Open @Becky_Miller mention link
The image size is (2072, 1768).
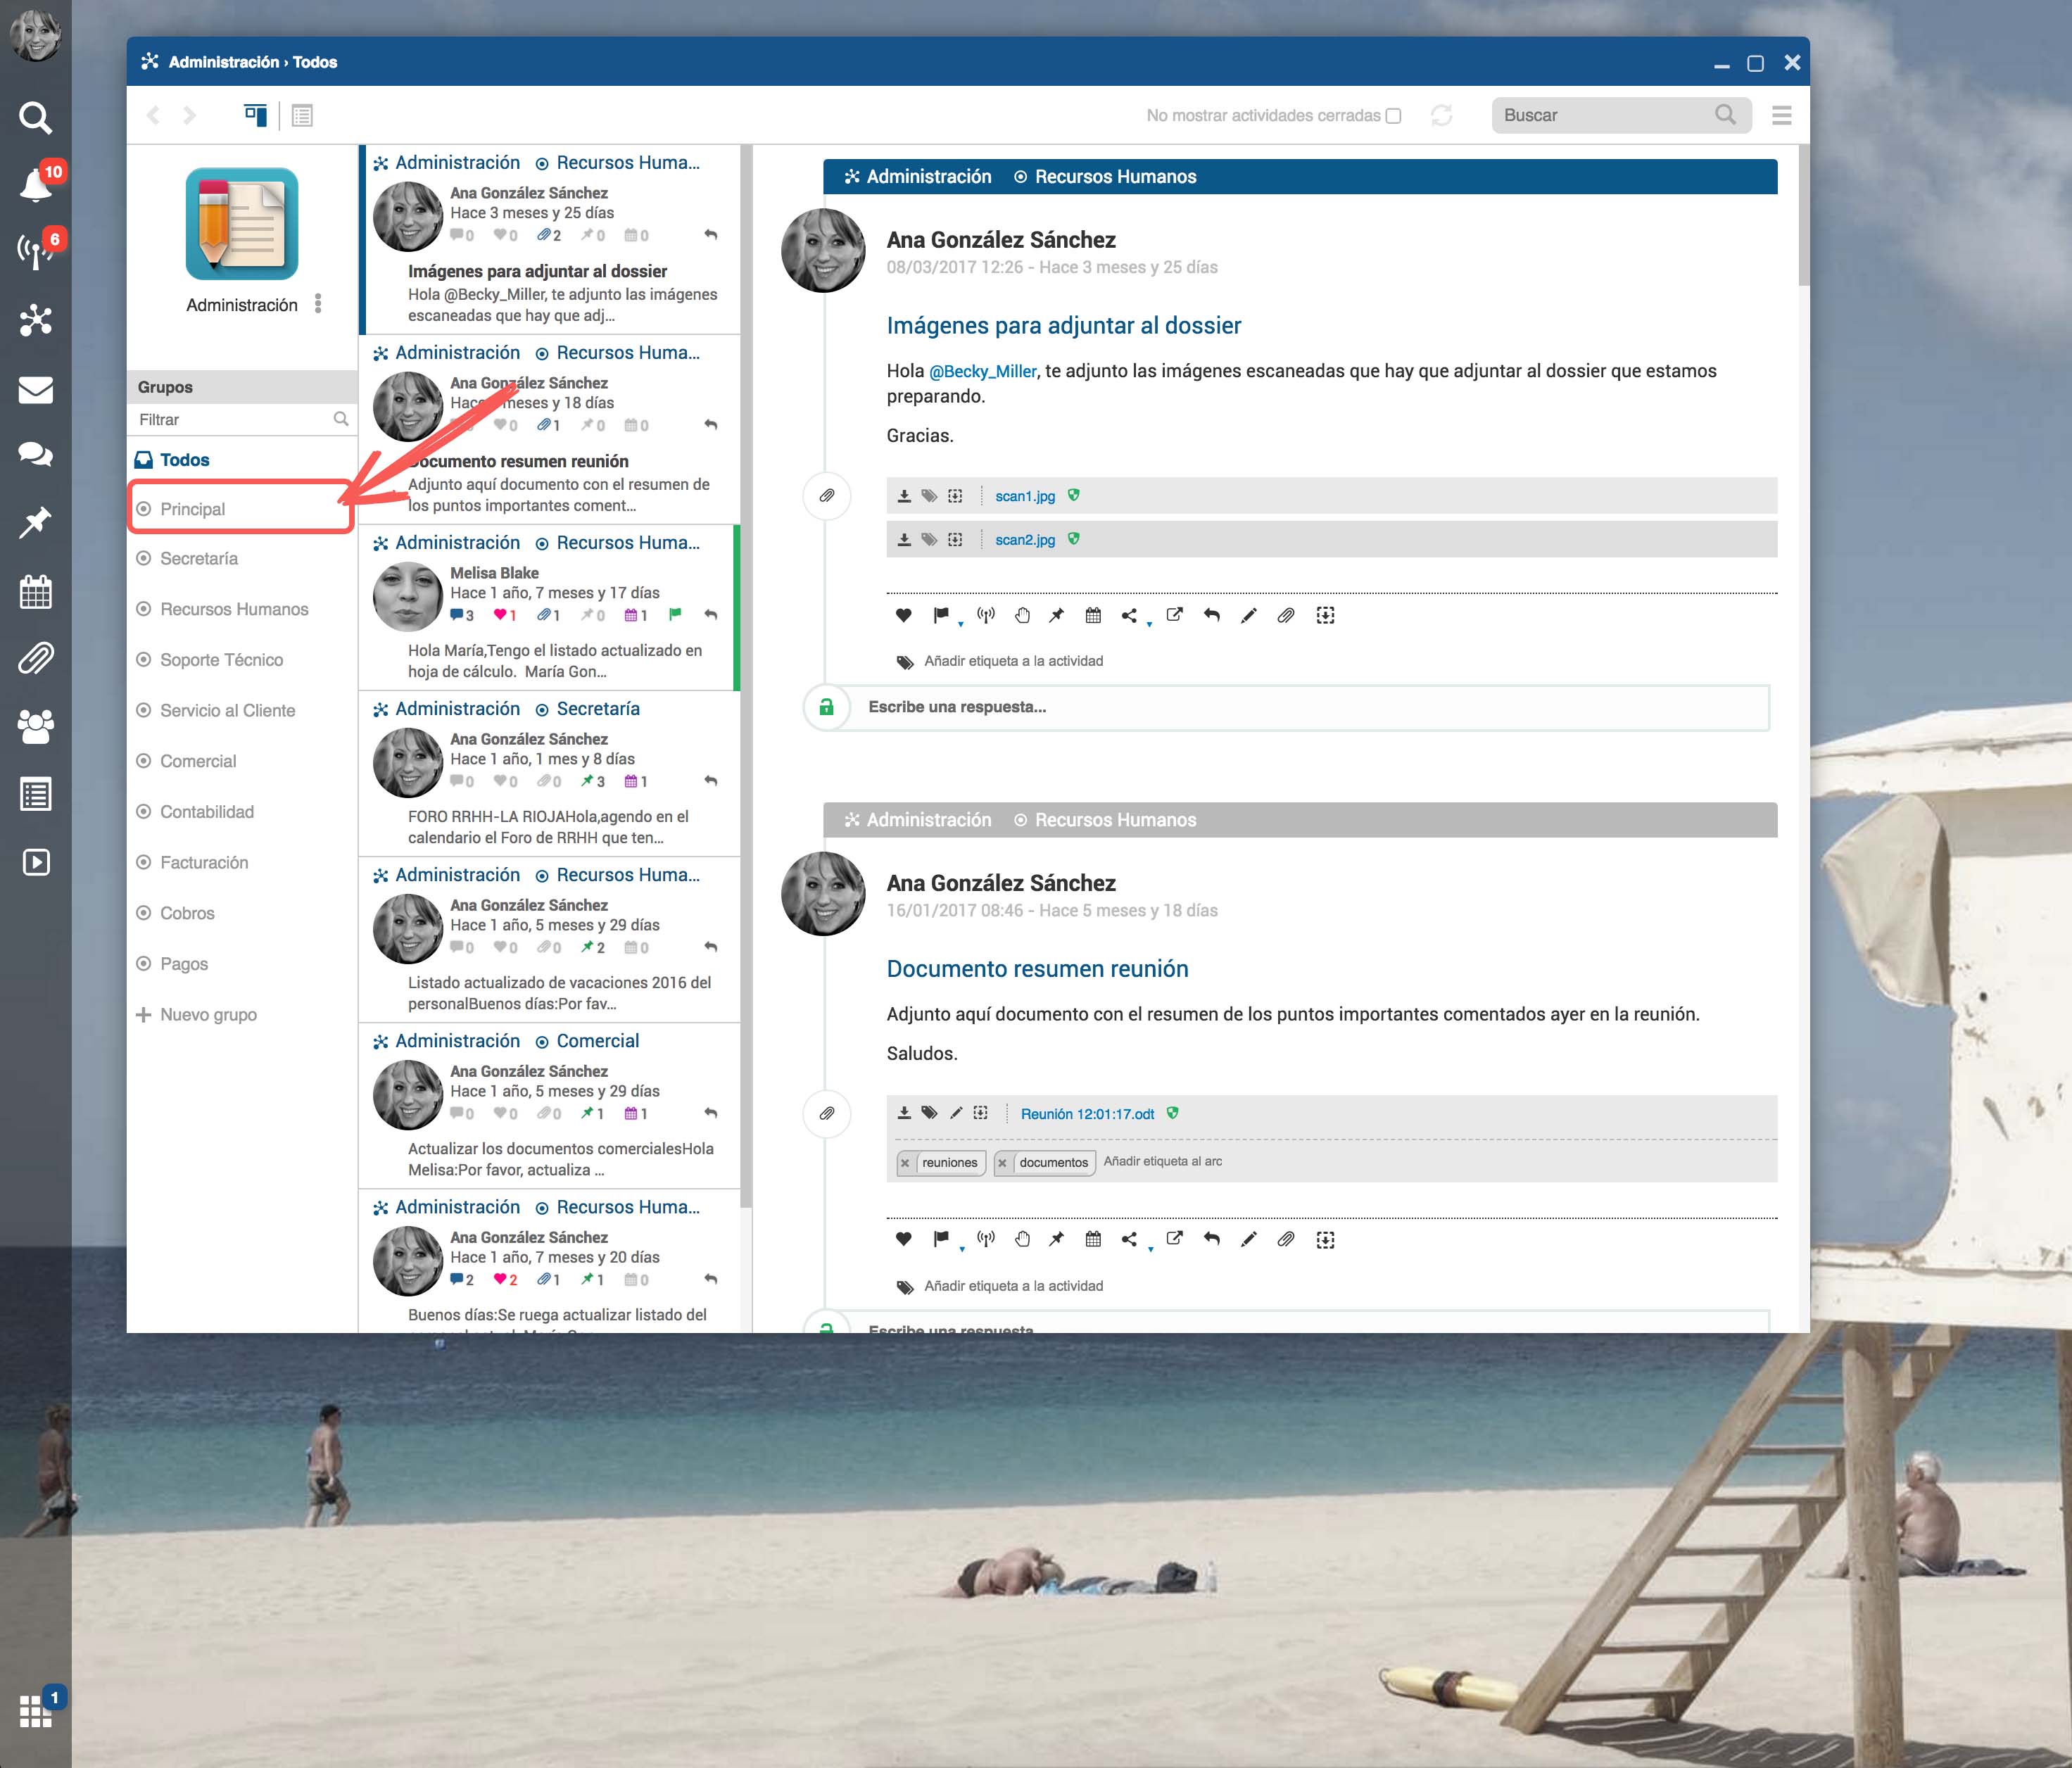[983, 371]
